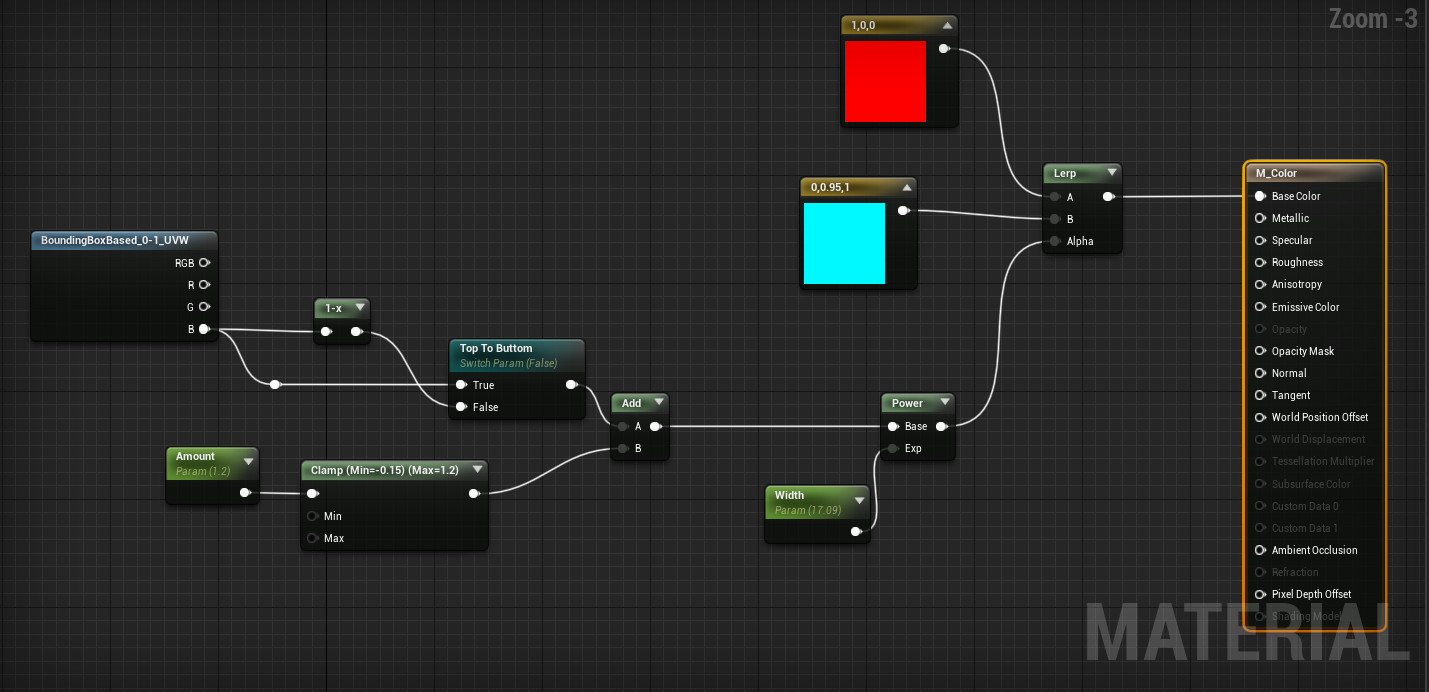Screen dimensions: 1429x692
Task: Click the Min input pin on Clamp node
Action: tap(313, 516)
